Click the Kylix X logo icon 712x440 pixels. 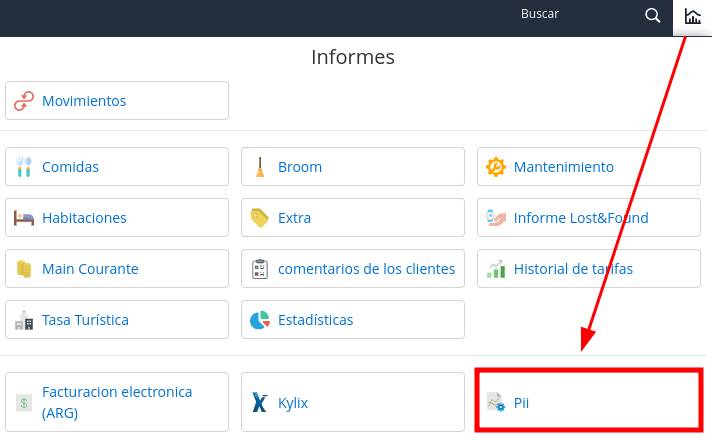pos(260,403)
